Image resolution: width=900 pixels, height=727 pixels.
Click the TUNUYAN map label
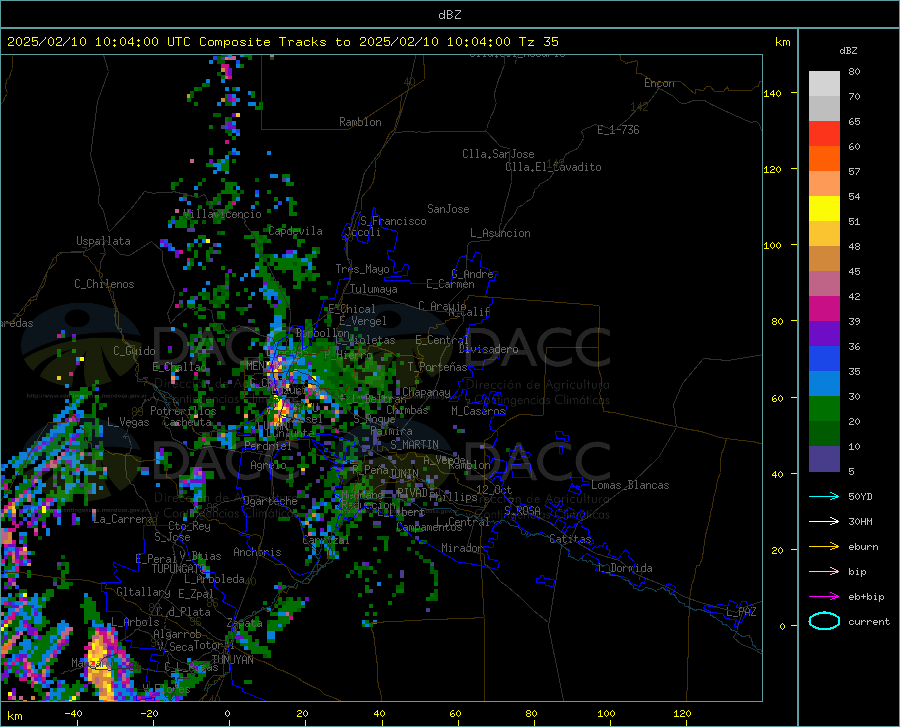coord(232,660)
